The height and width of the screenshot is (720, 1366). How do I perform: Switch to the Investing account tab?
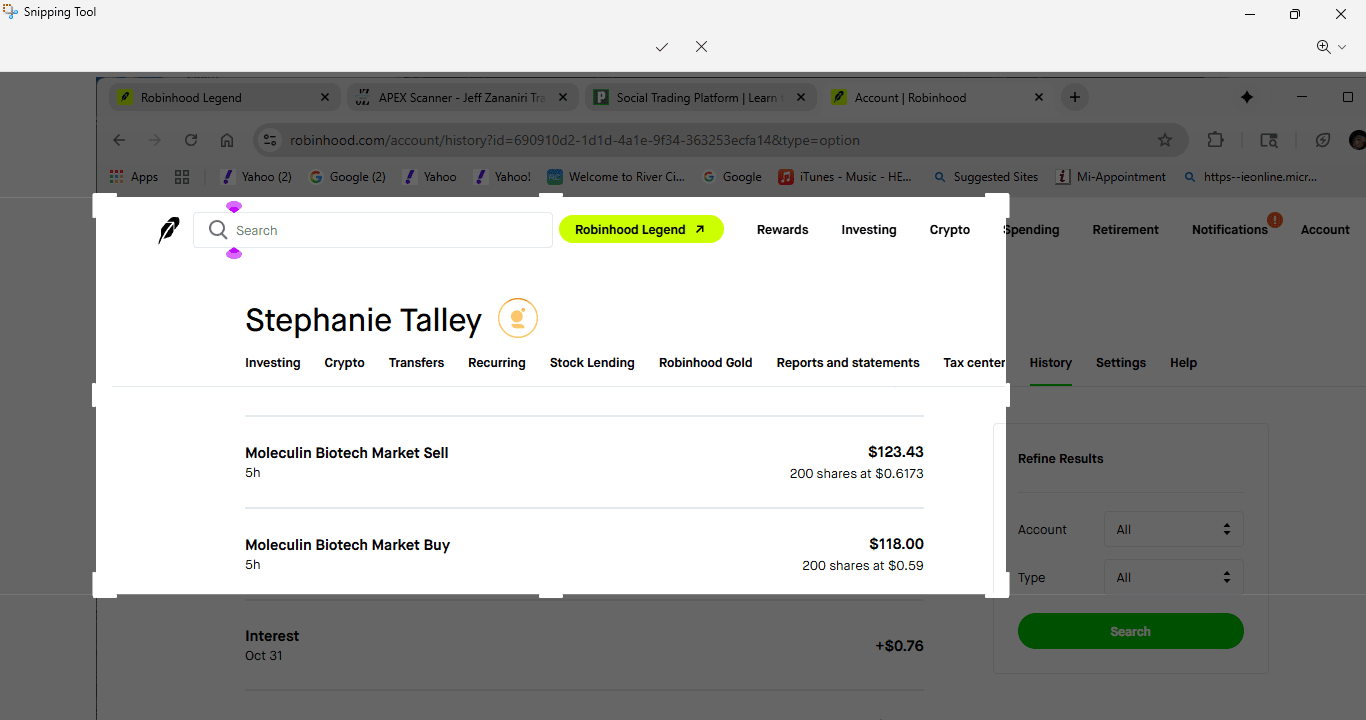(273, 363)
